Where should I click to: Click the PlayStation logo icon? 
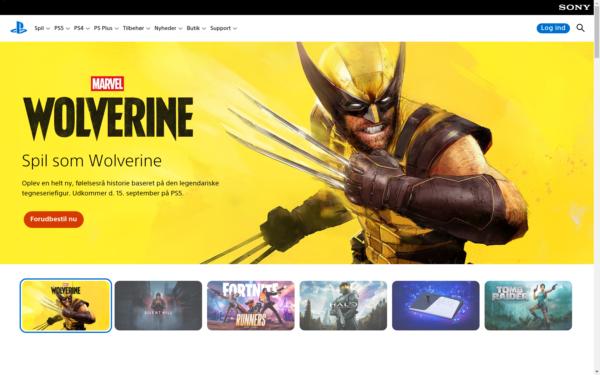coord(18,28)
